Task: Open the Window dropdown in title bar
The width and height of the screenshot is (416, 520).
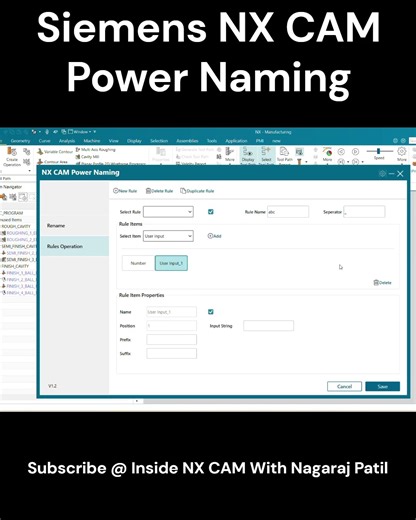Action: (x=82, y=132)
